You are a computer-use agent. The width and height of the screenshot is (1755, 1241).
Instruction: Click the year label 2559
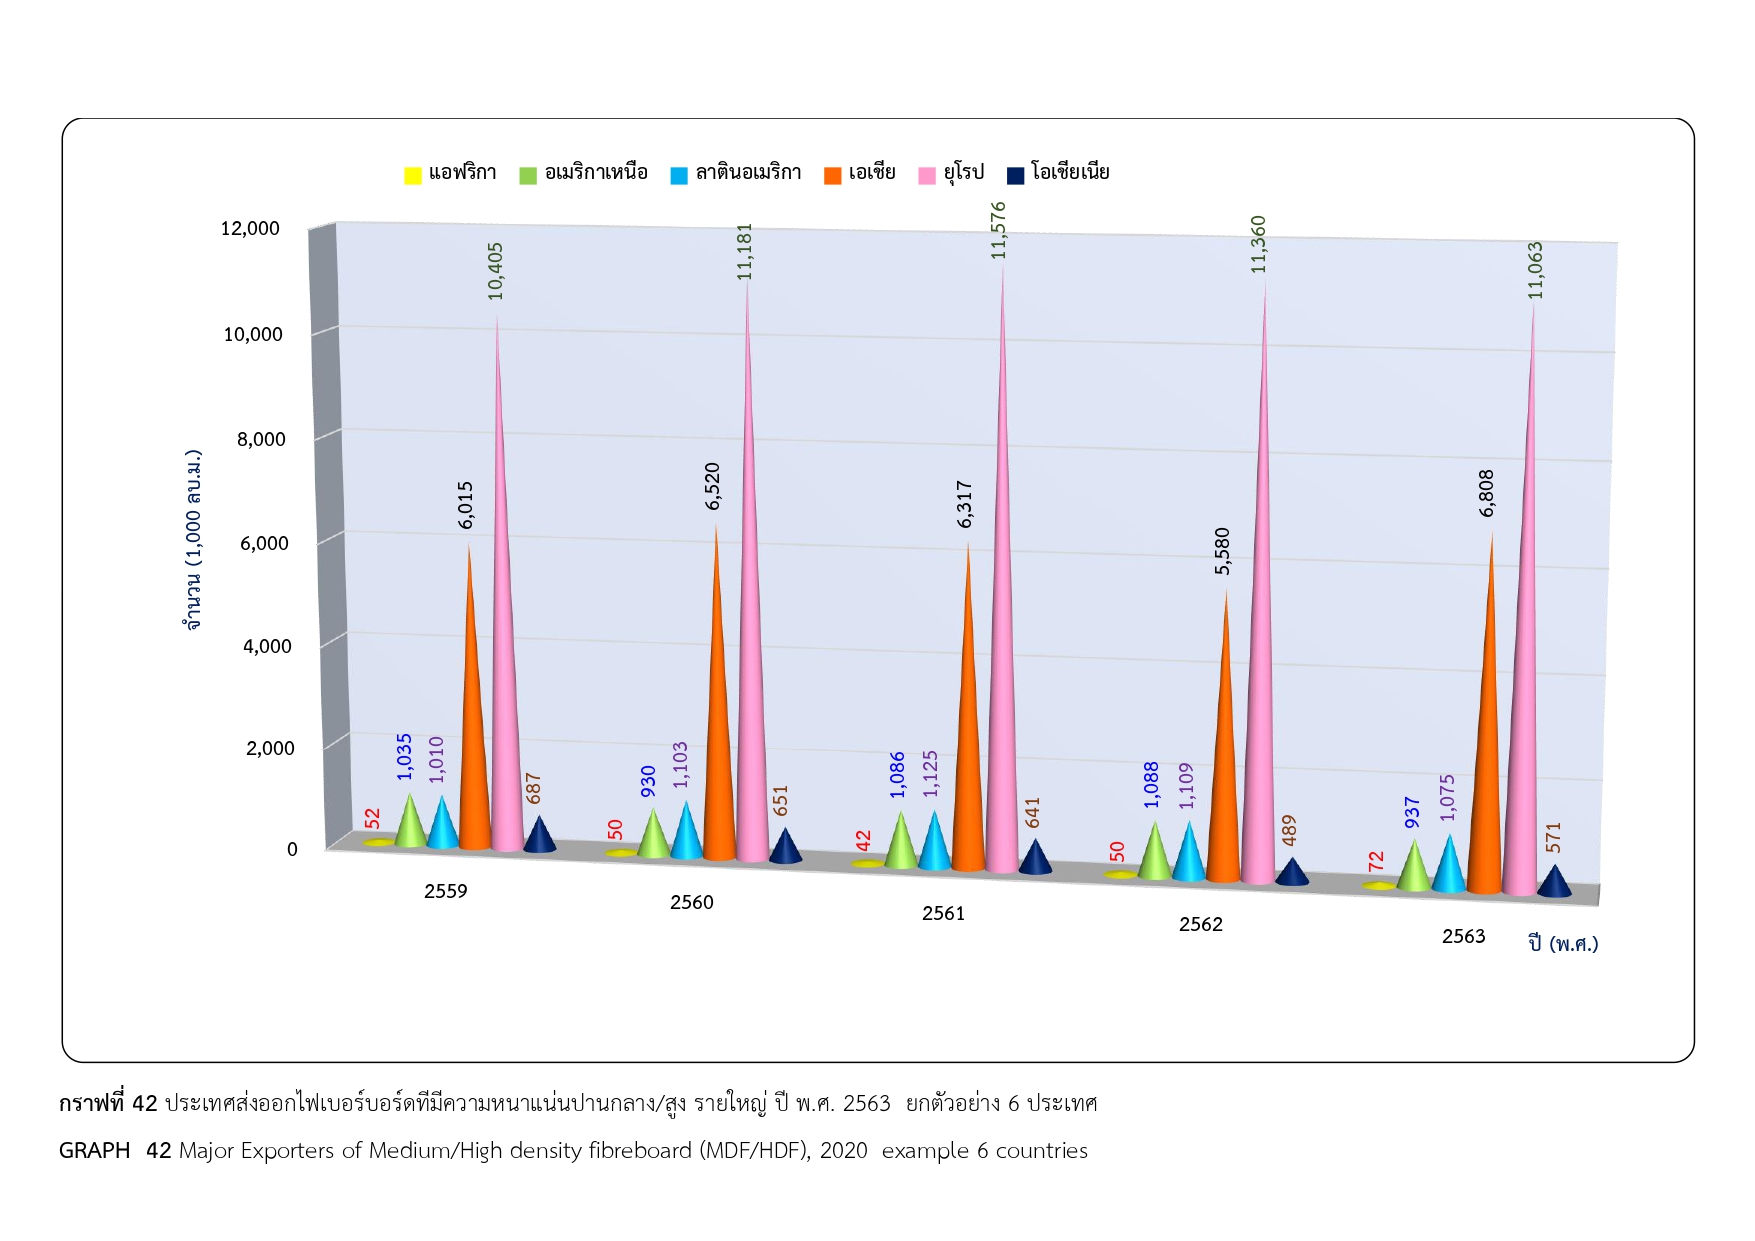(446, 891)
